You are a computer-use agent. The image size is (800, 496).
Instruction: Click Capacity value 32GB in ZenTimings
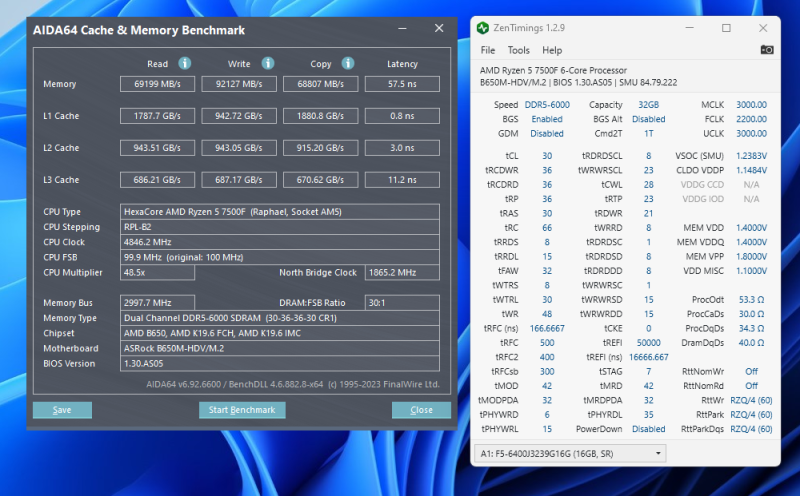(648, 105)
